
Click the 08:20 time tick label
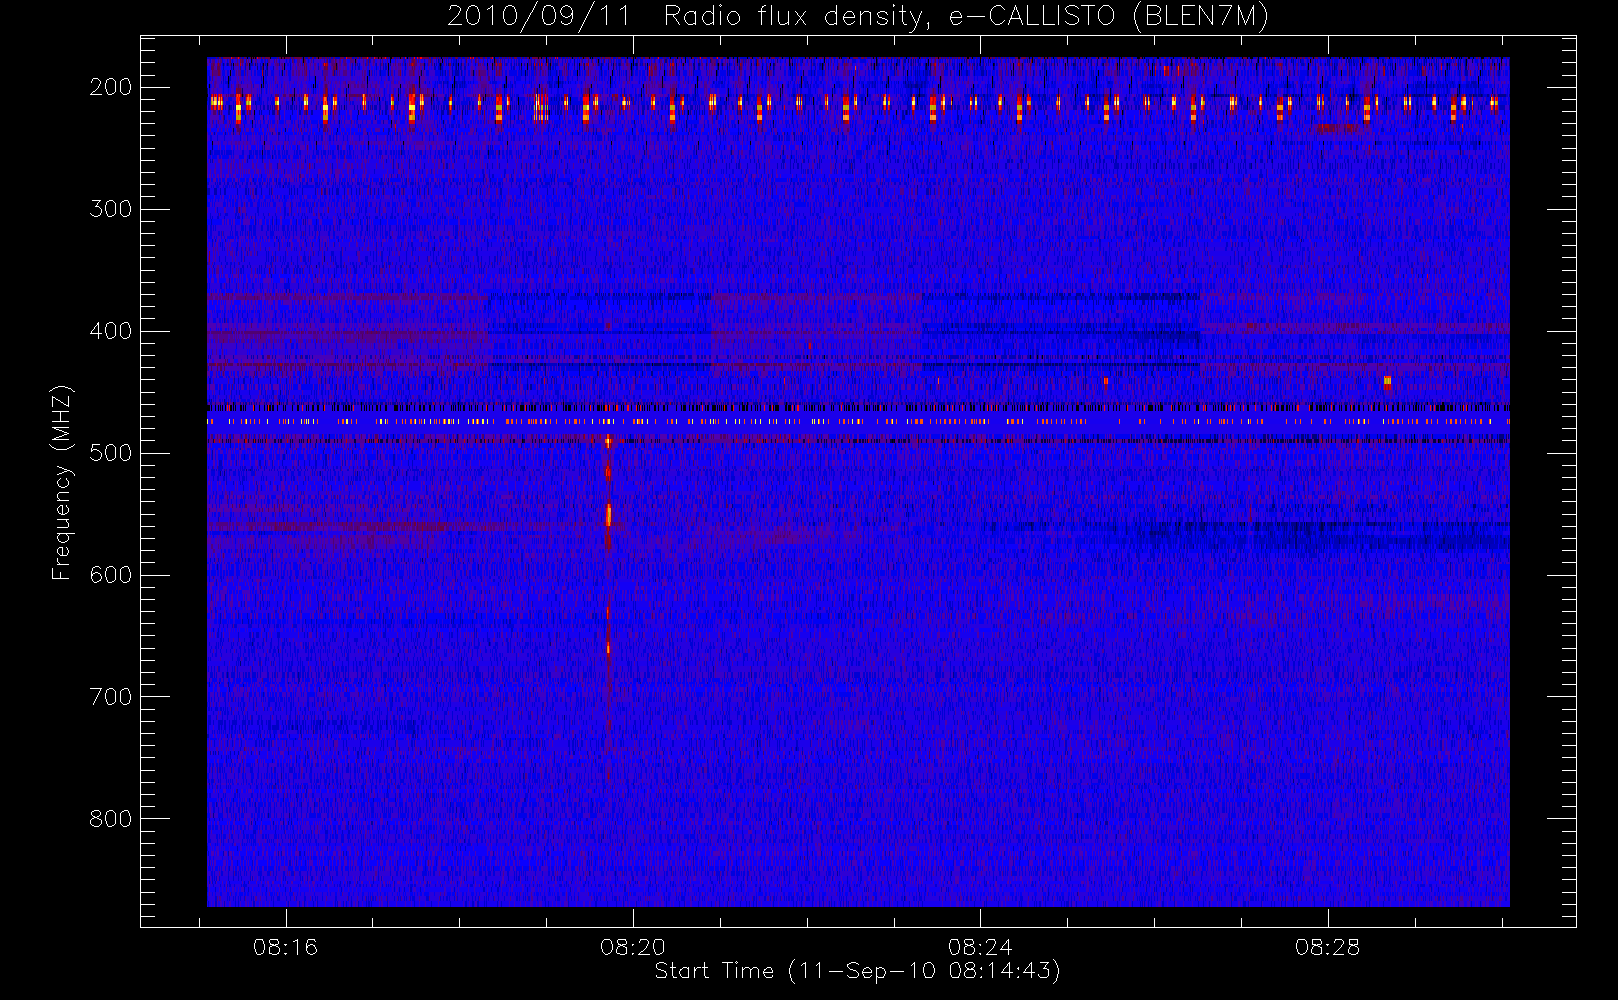click(632, 947)
